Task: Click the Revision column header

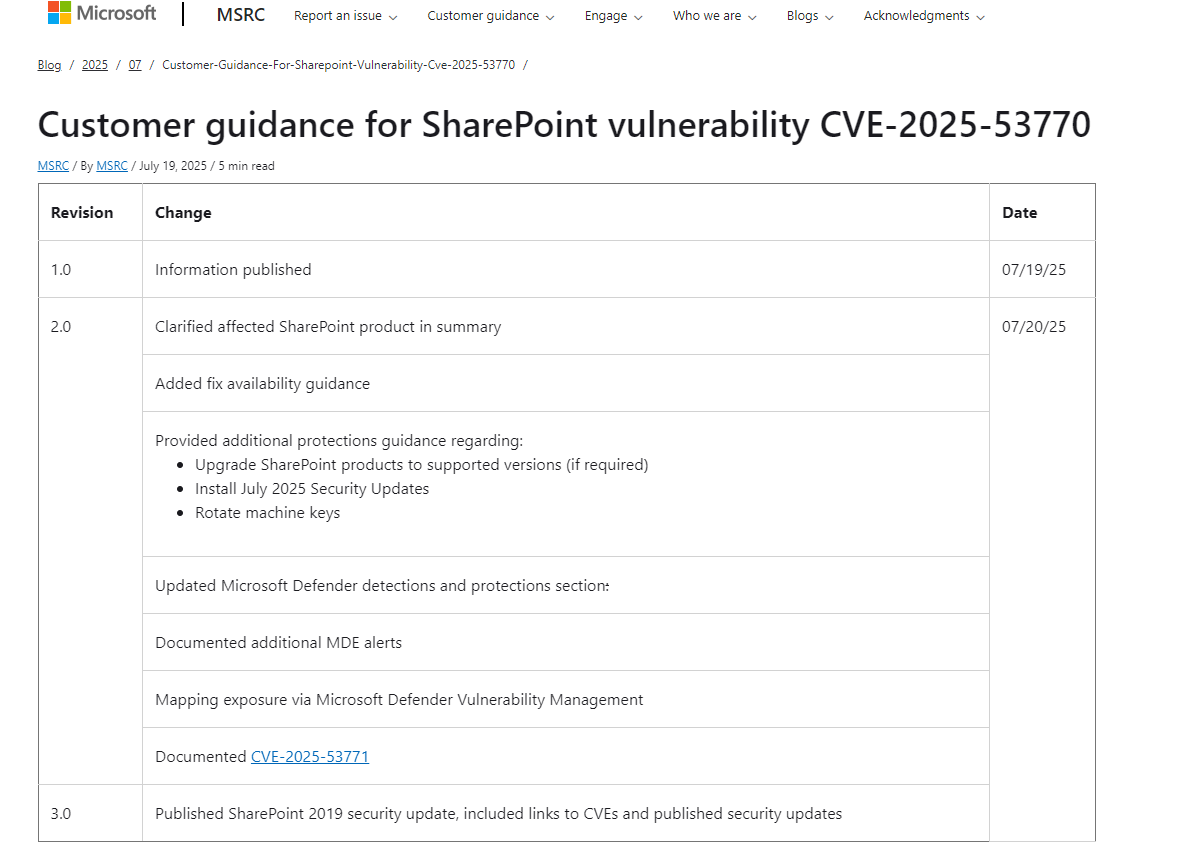Action: 82,213
